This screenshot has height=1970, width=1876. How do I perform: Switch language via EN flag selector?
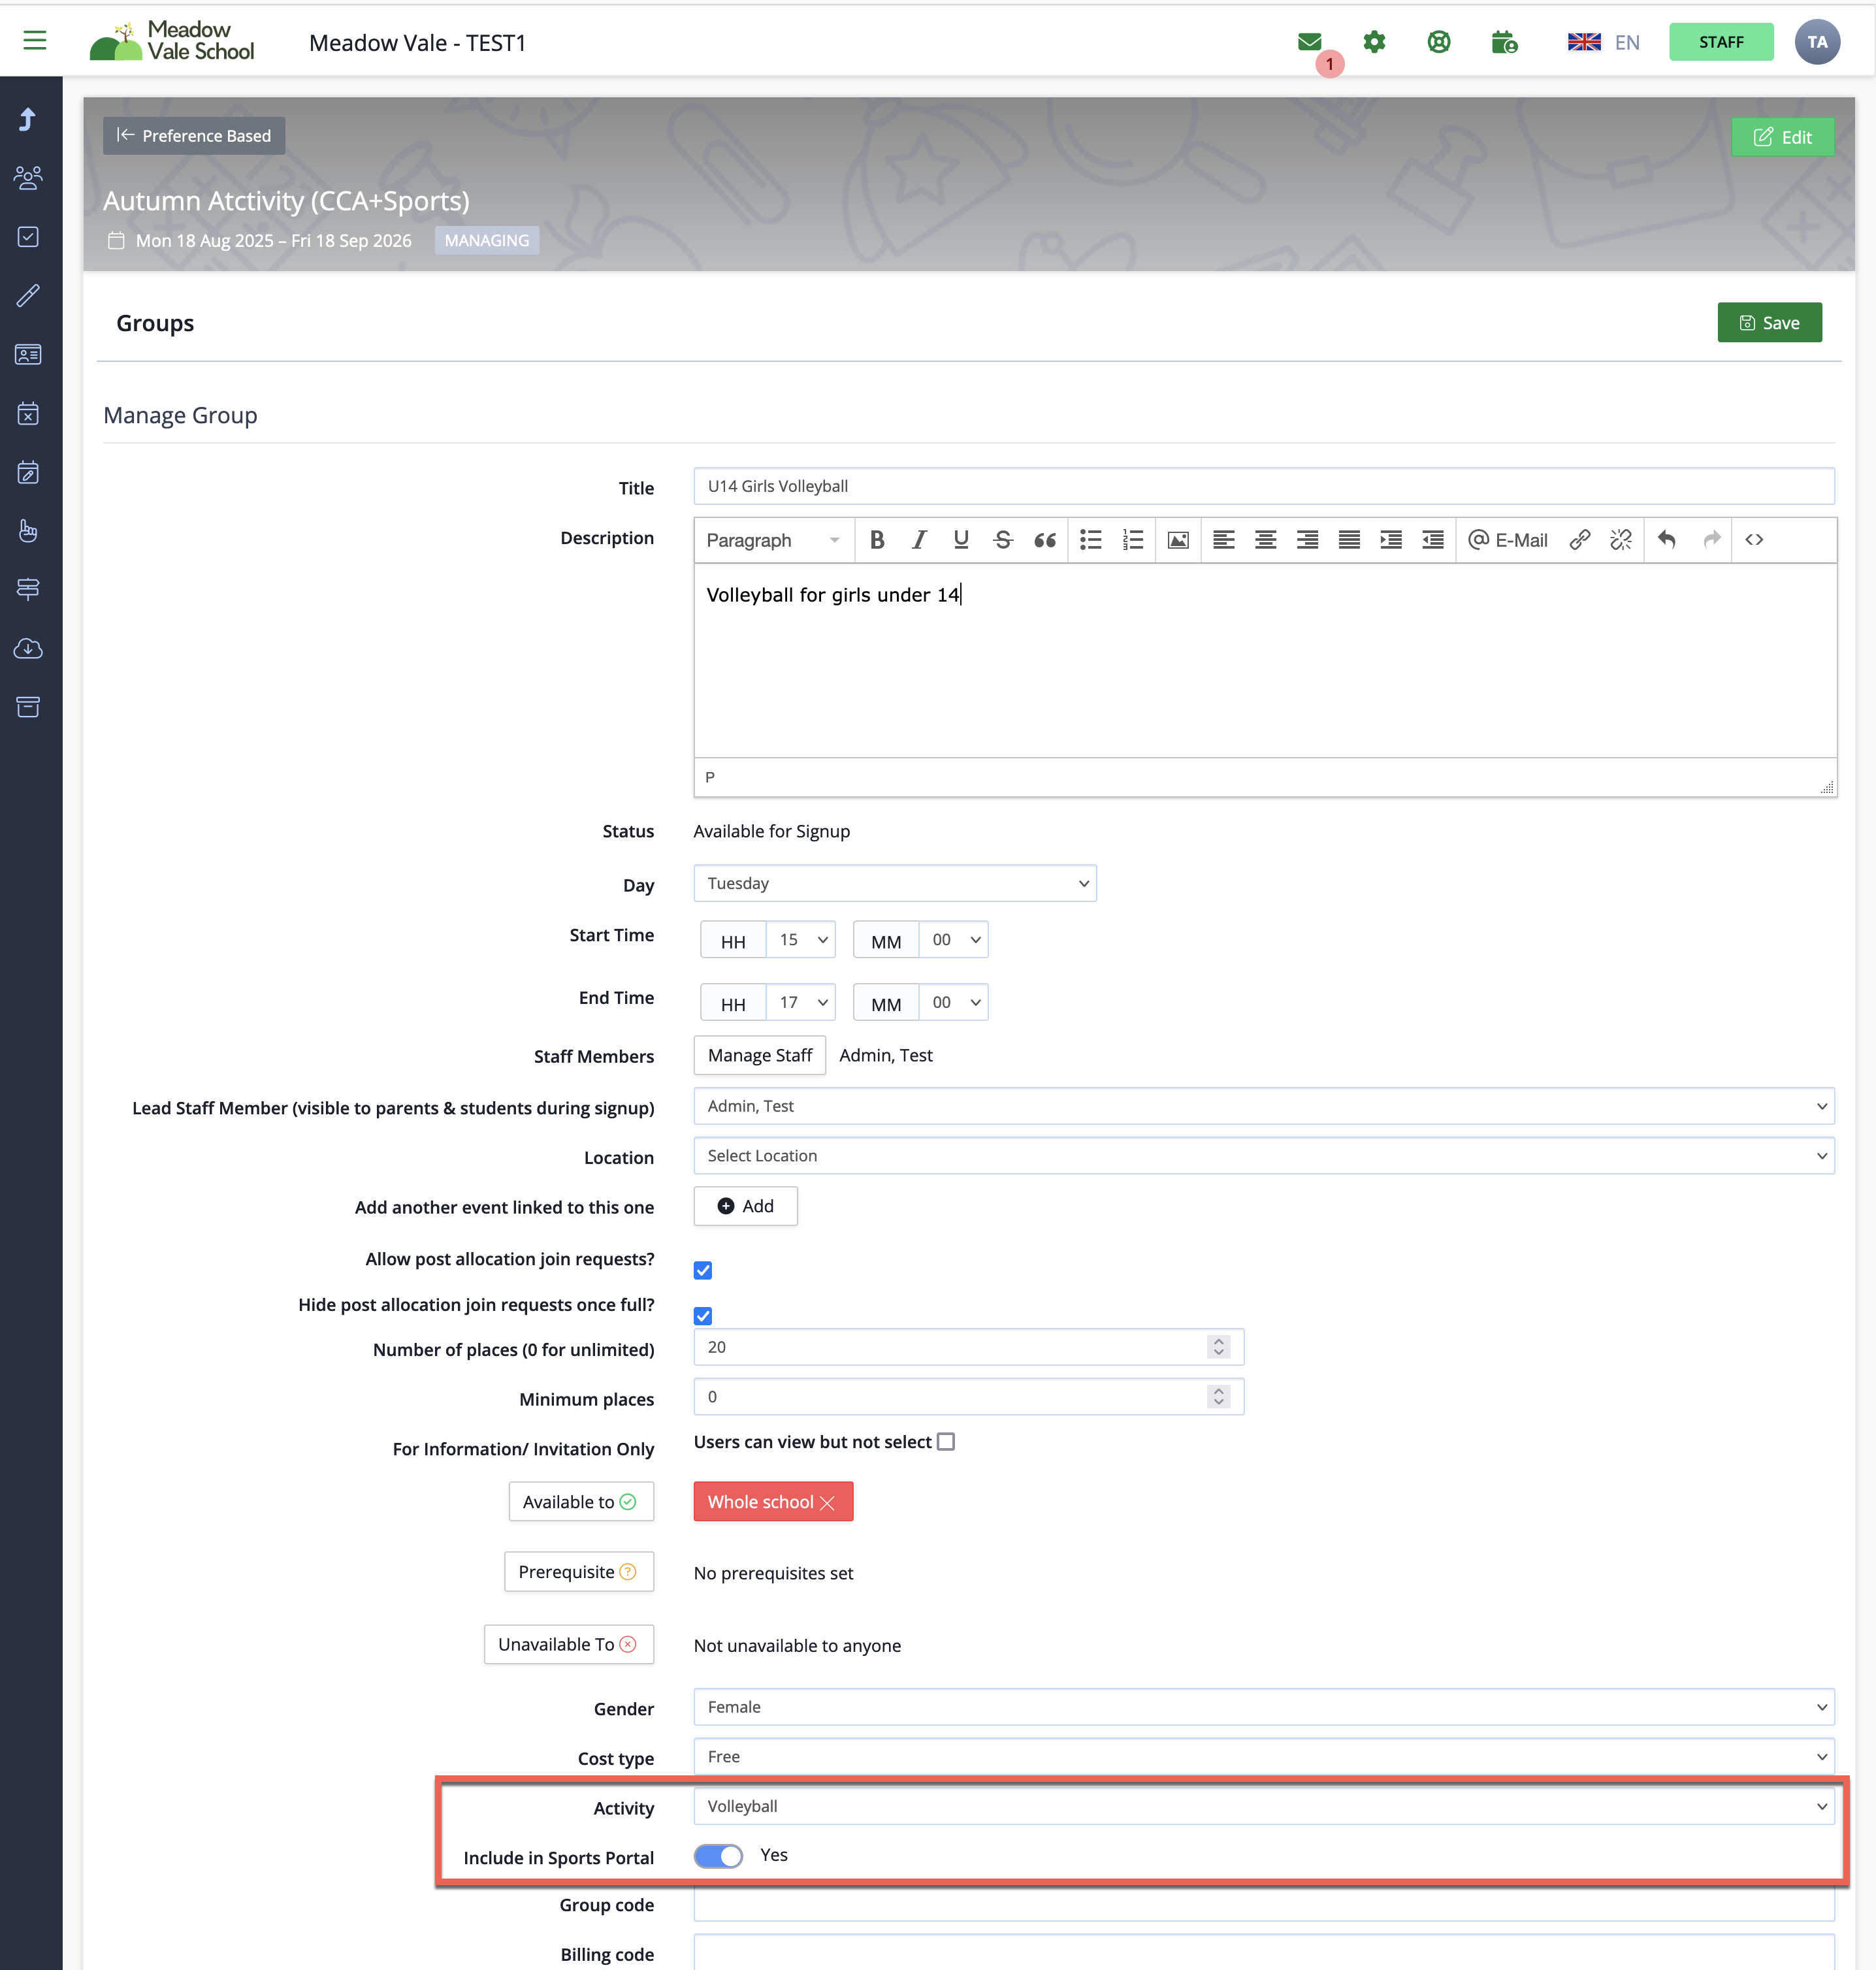click(x=1603, y=42)
